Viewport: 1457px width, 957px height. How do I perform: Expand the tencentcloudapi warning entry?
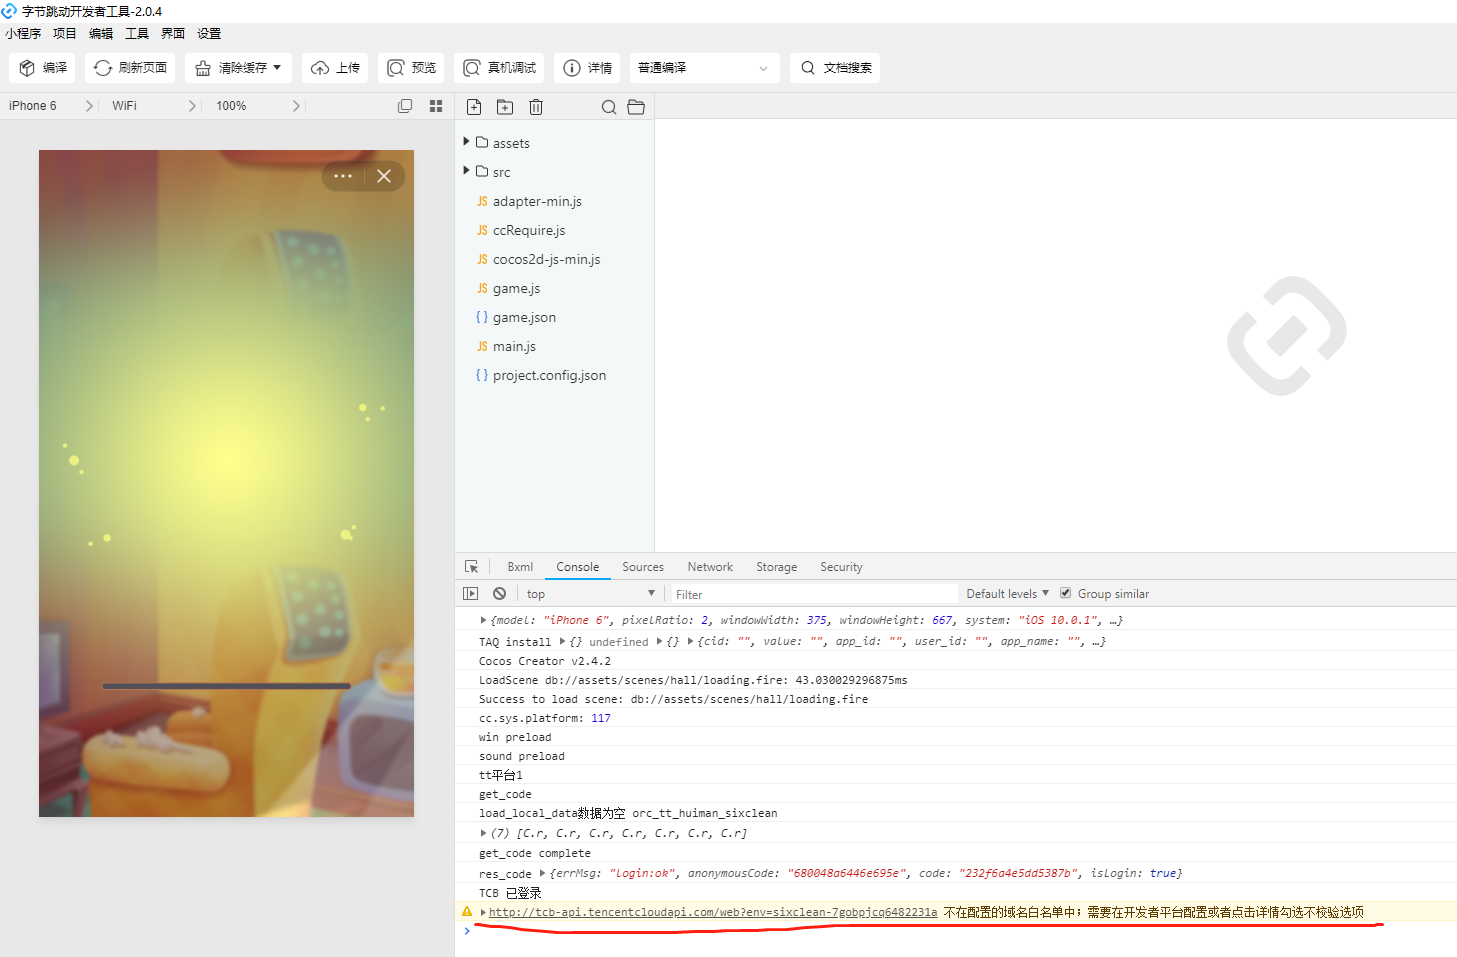484,912
